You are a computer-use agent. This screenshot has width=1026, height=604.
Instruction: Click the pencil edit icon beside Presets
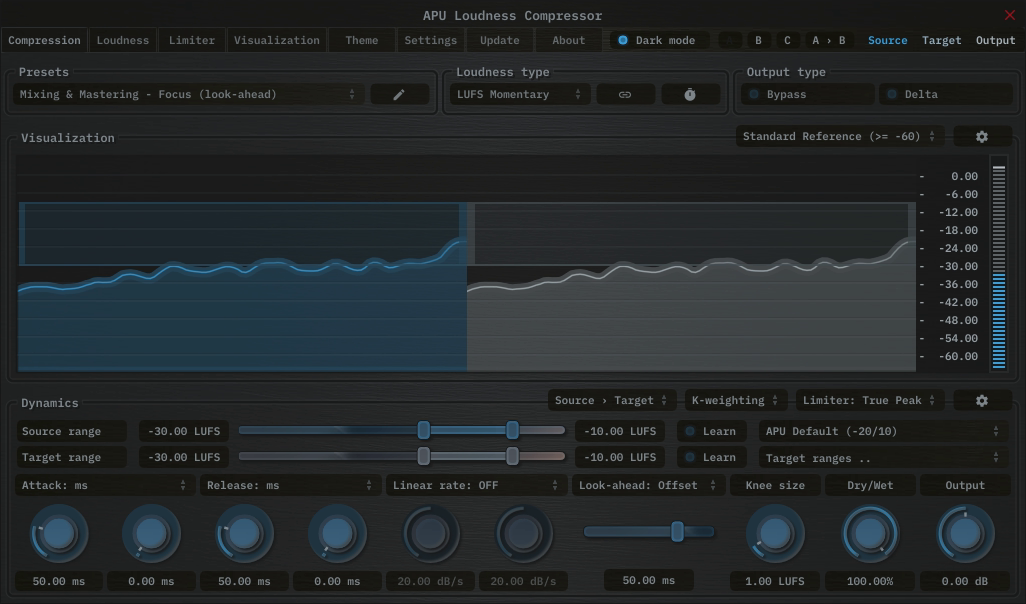(x=399, y=94)
